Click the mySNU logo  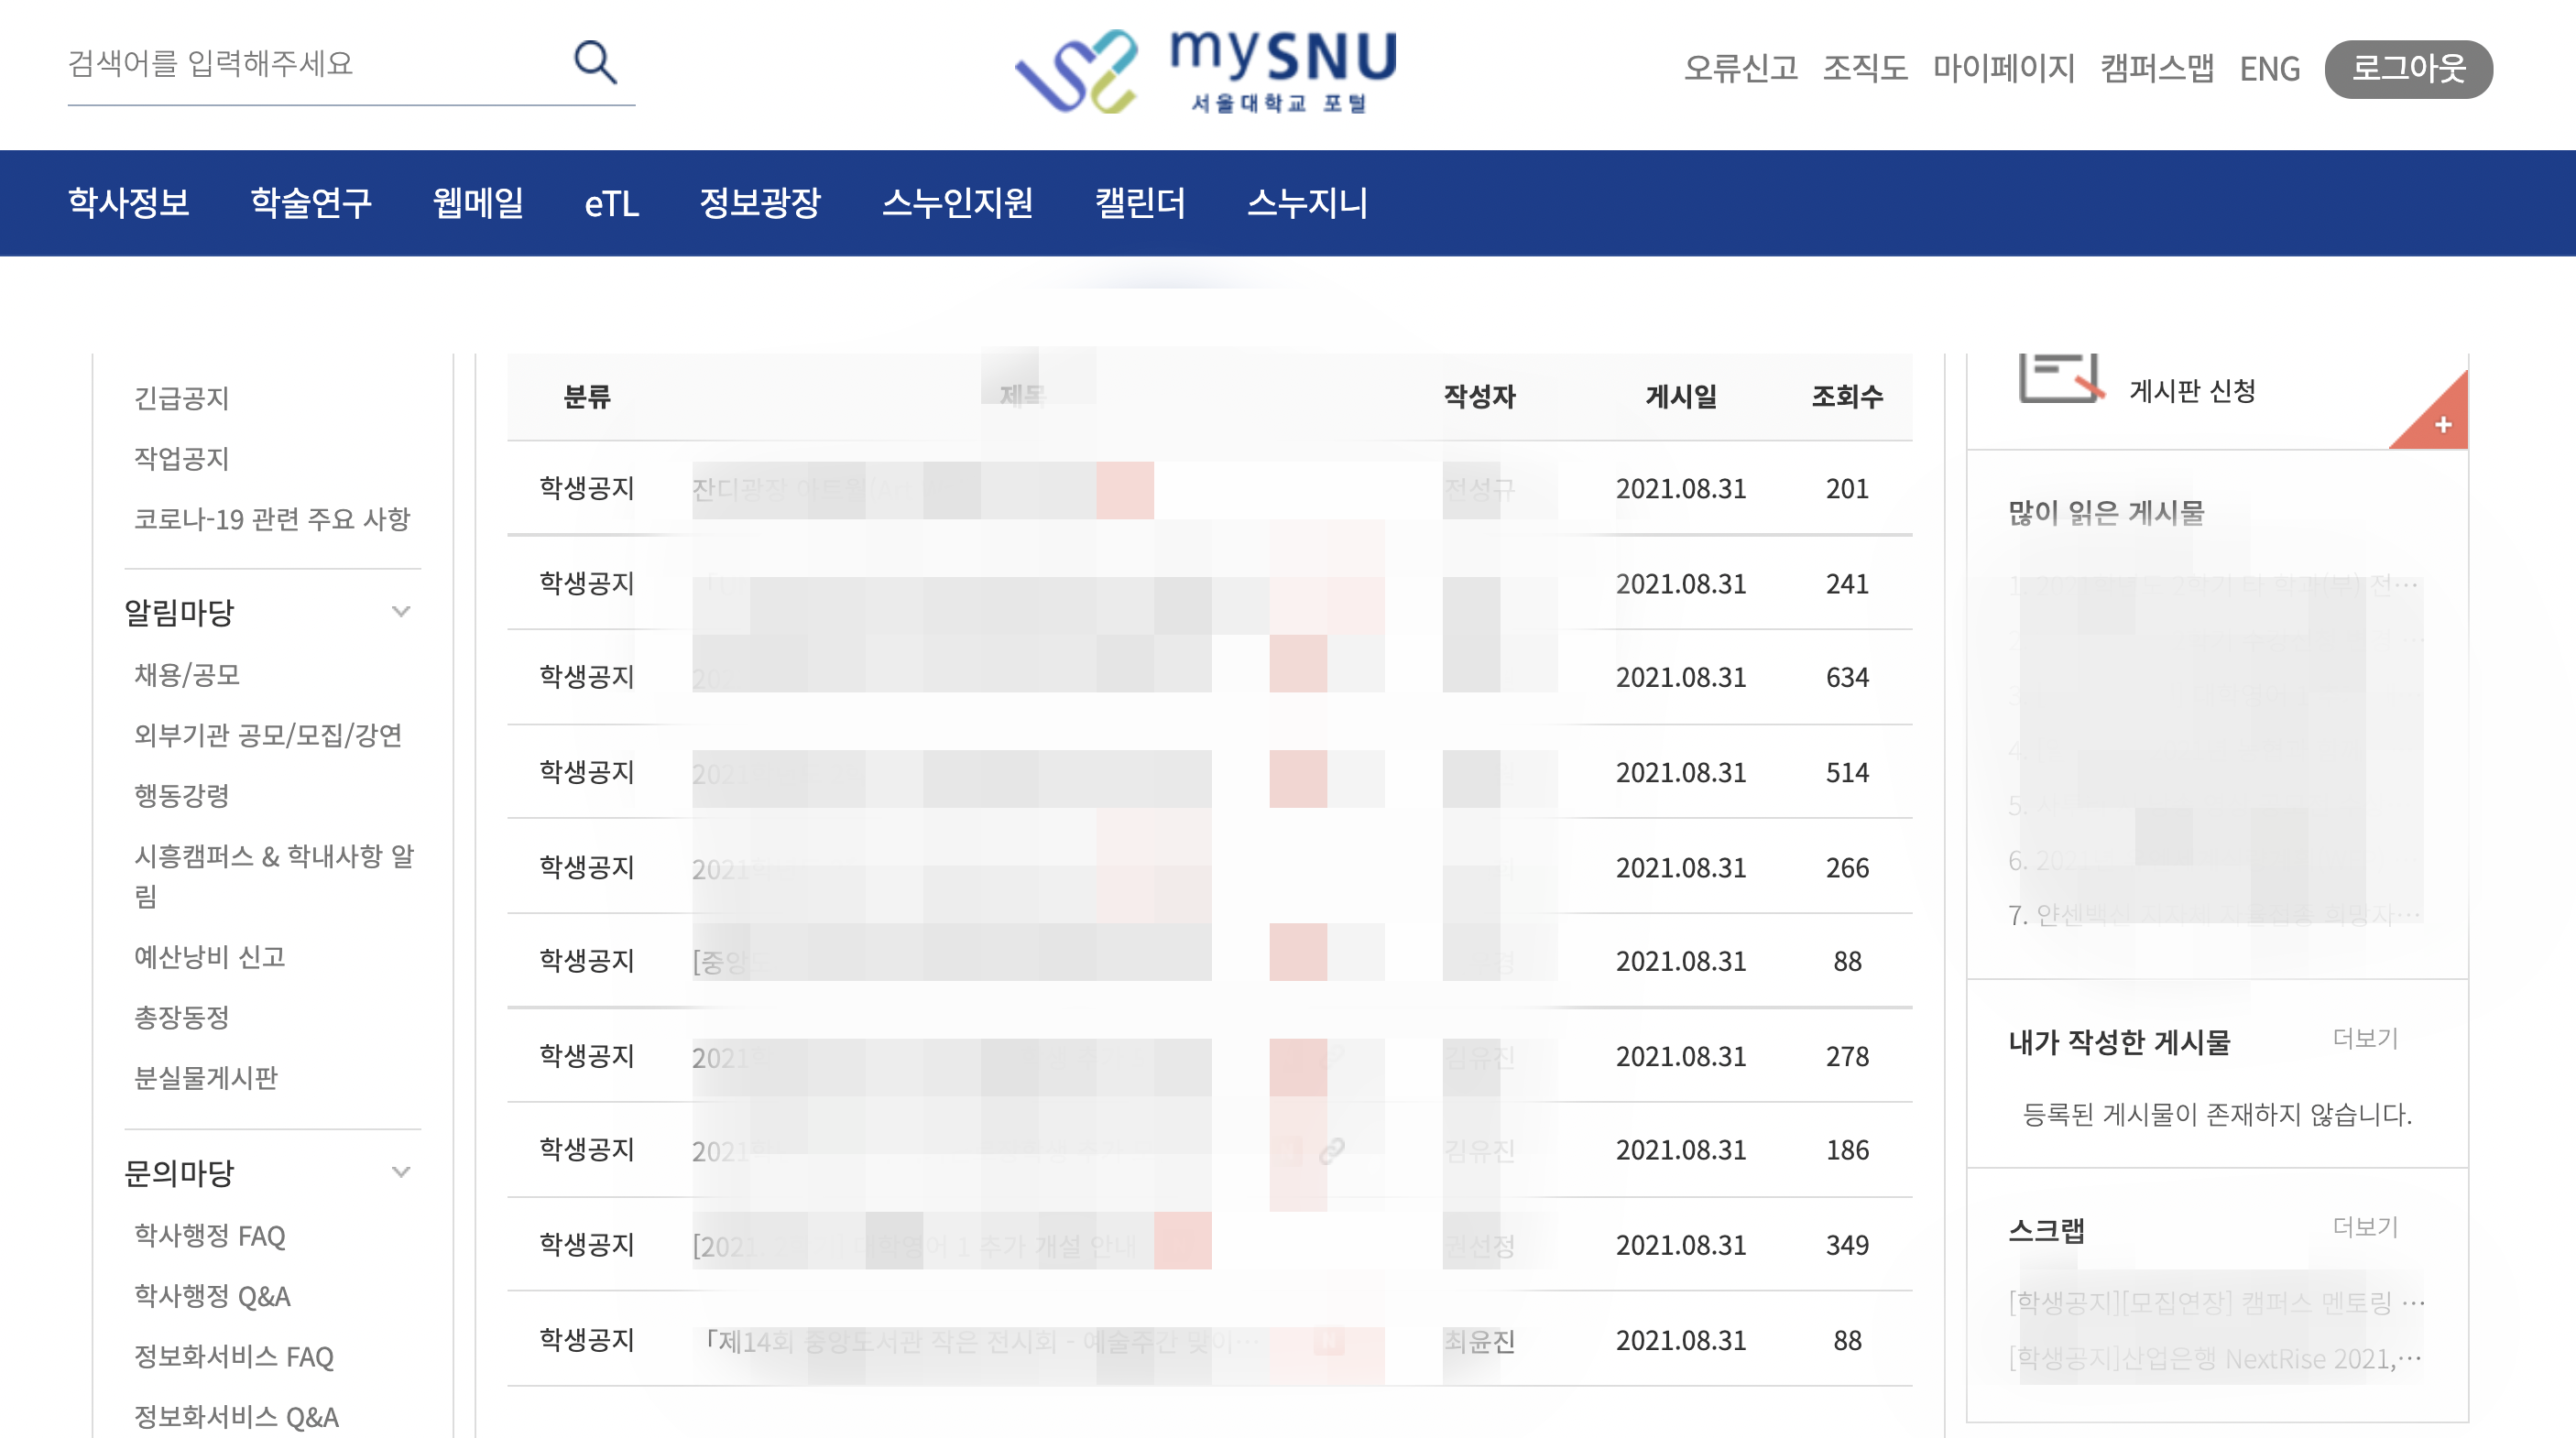(1206, 70)
